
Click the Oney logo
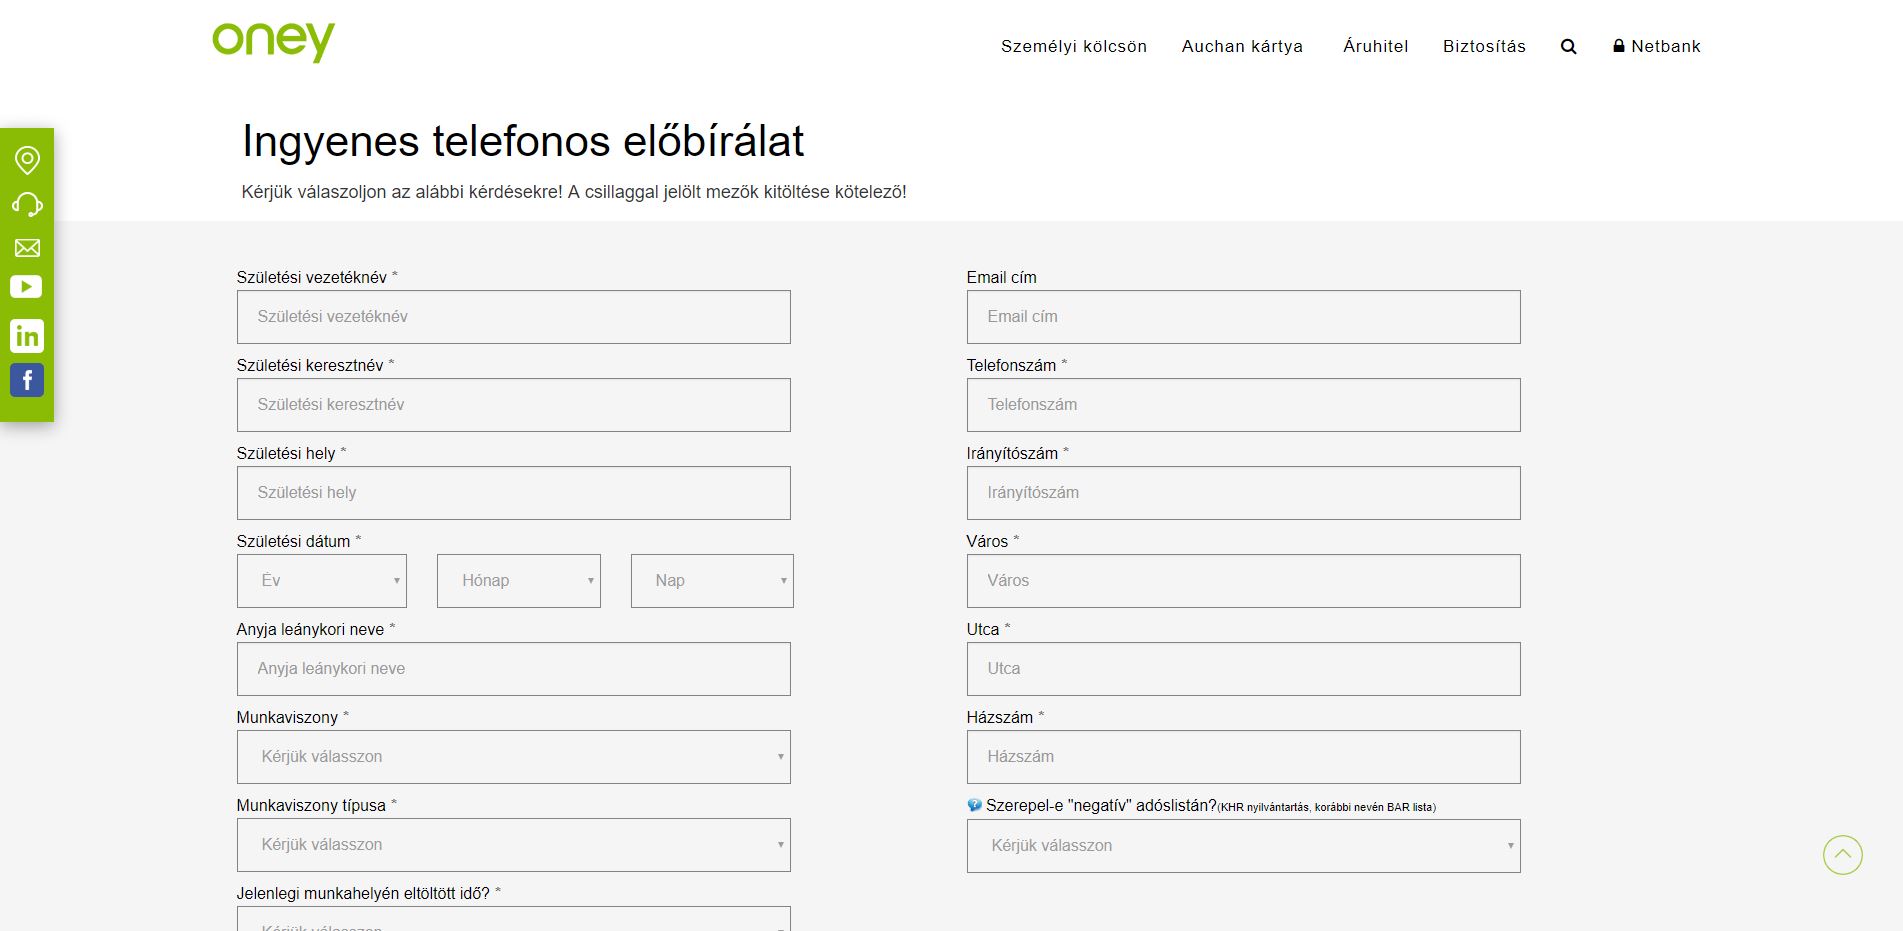tap(273, 41)
